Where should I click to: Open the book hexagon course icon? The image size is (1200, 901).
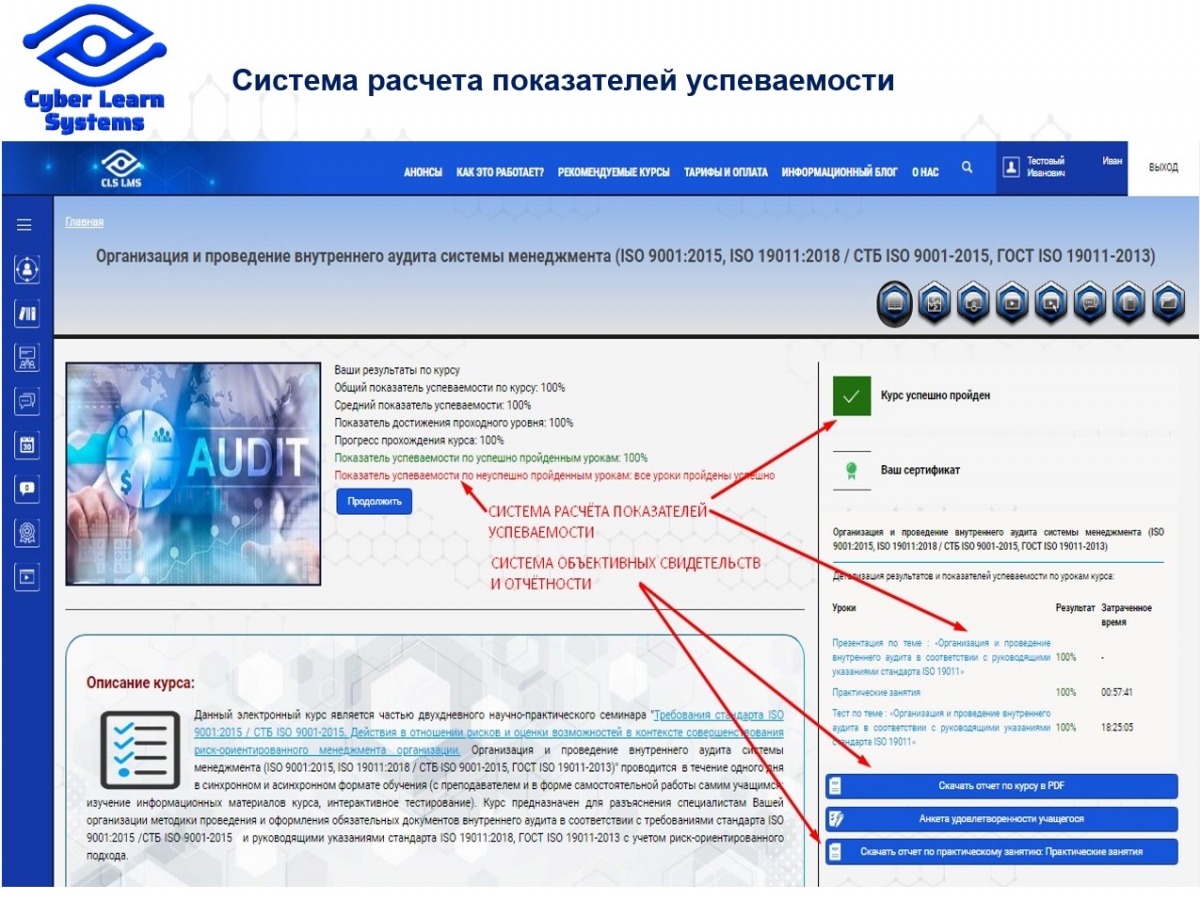click(x=895, y=303)
